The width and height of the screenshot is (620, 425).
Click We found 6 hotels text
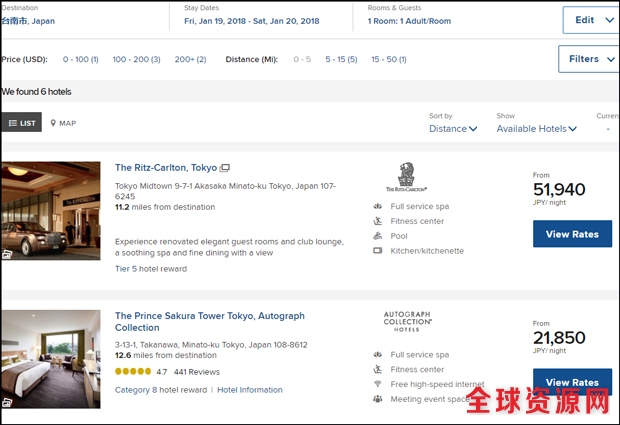[36, 92]
